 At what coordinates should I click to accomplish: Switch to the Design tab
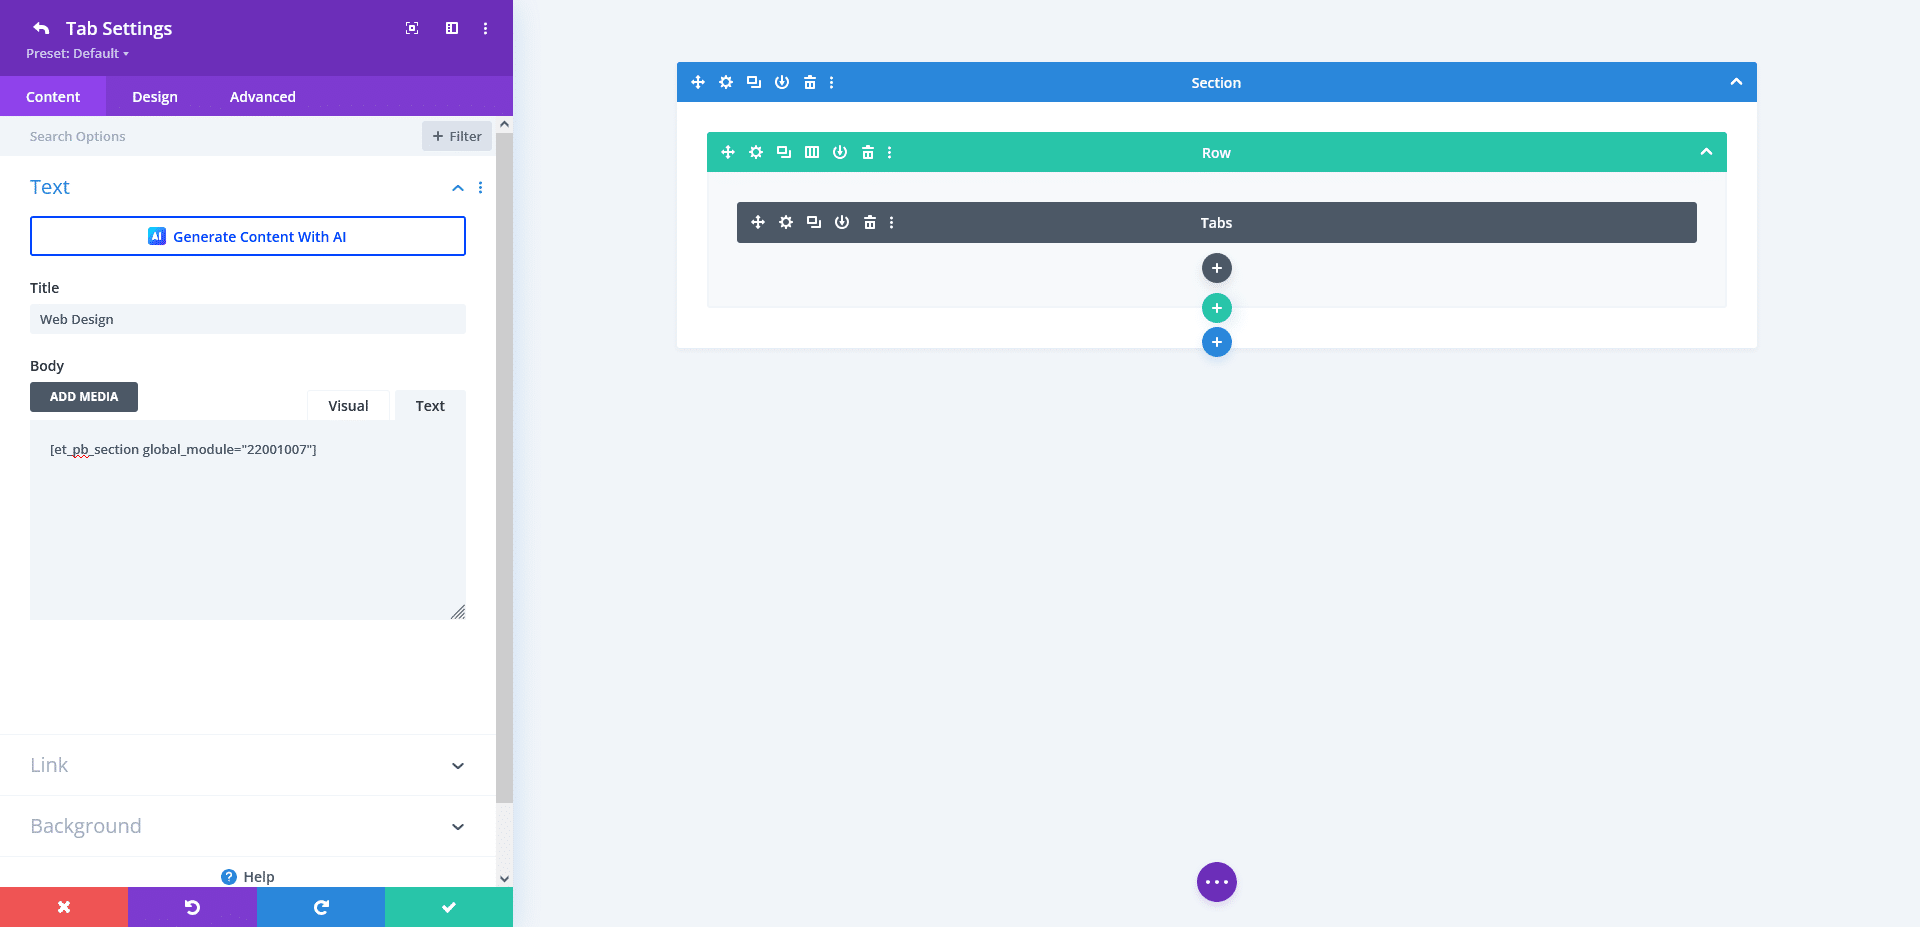coord(154,96)
